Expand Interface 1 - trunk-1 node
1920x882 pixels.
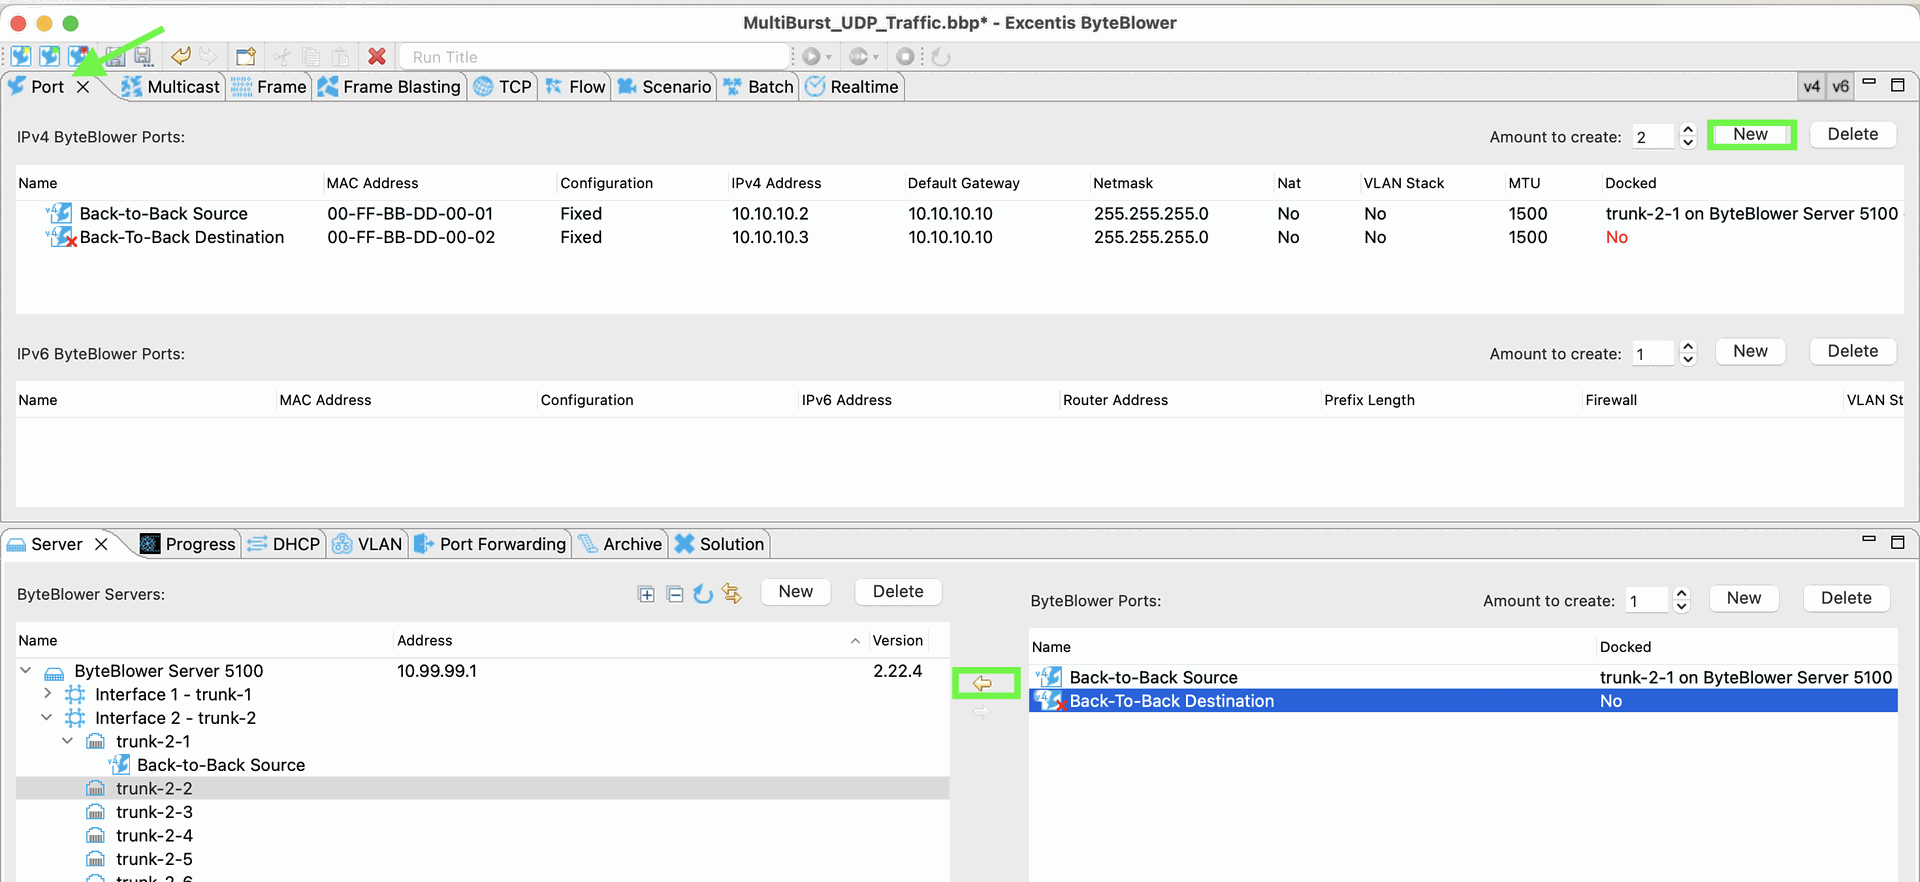47,694
